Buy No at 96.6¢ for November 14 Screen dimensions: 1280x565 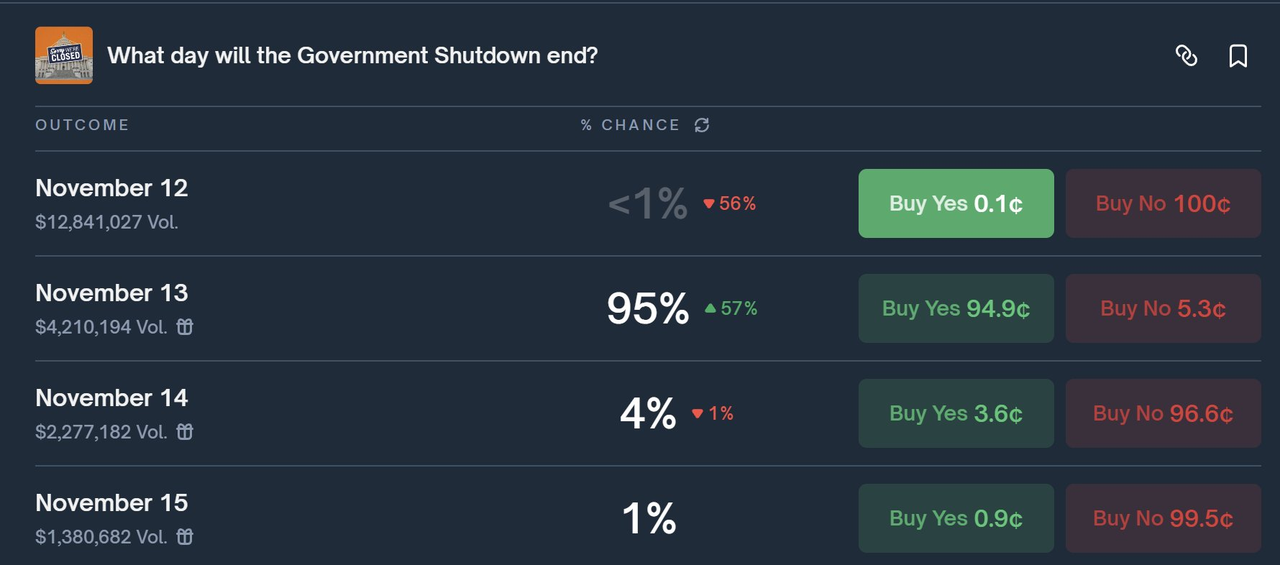click(x=1163, y=413)
